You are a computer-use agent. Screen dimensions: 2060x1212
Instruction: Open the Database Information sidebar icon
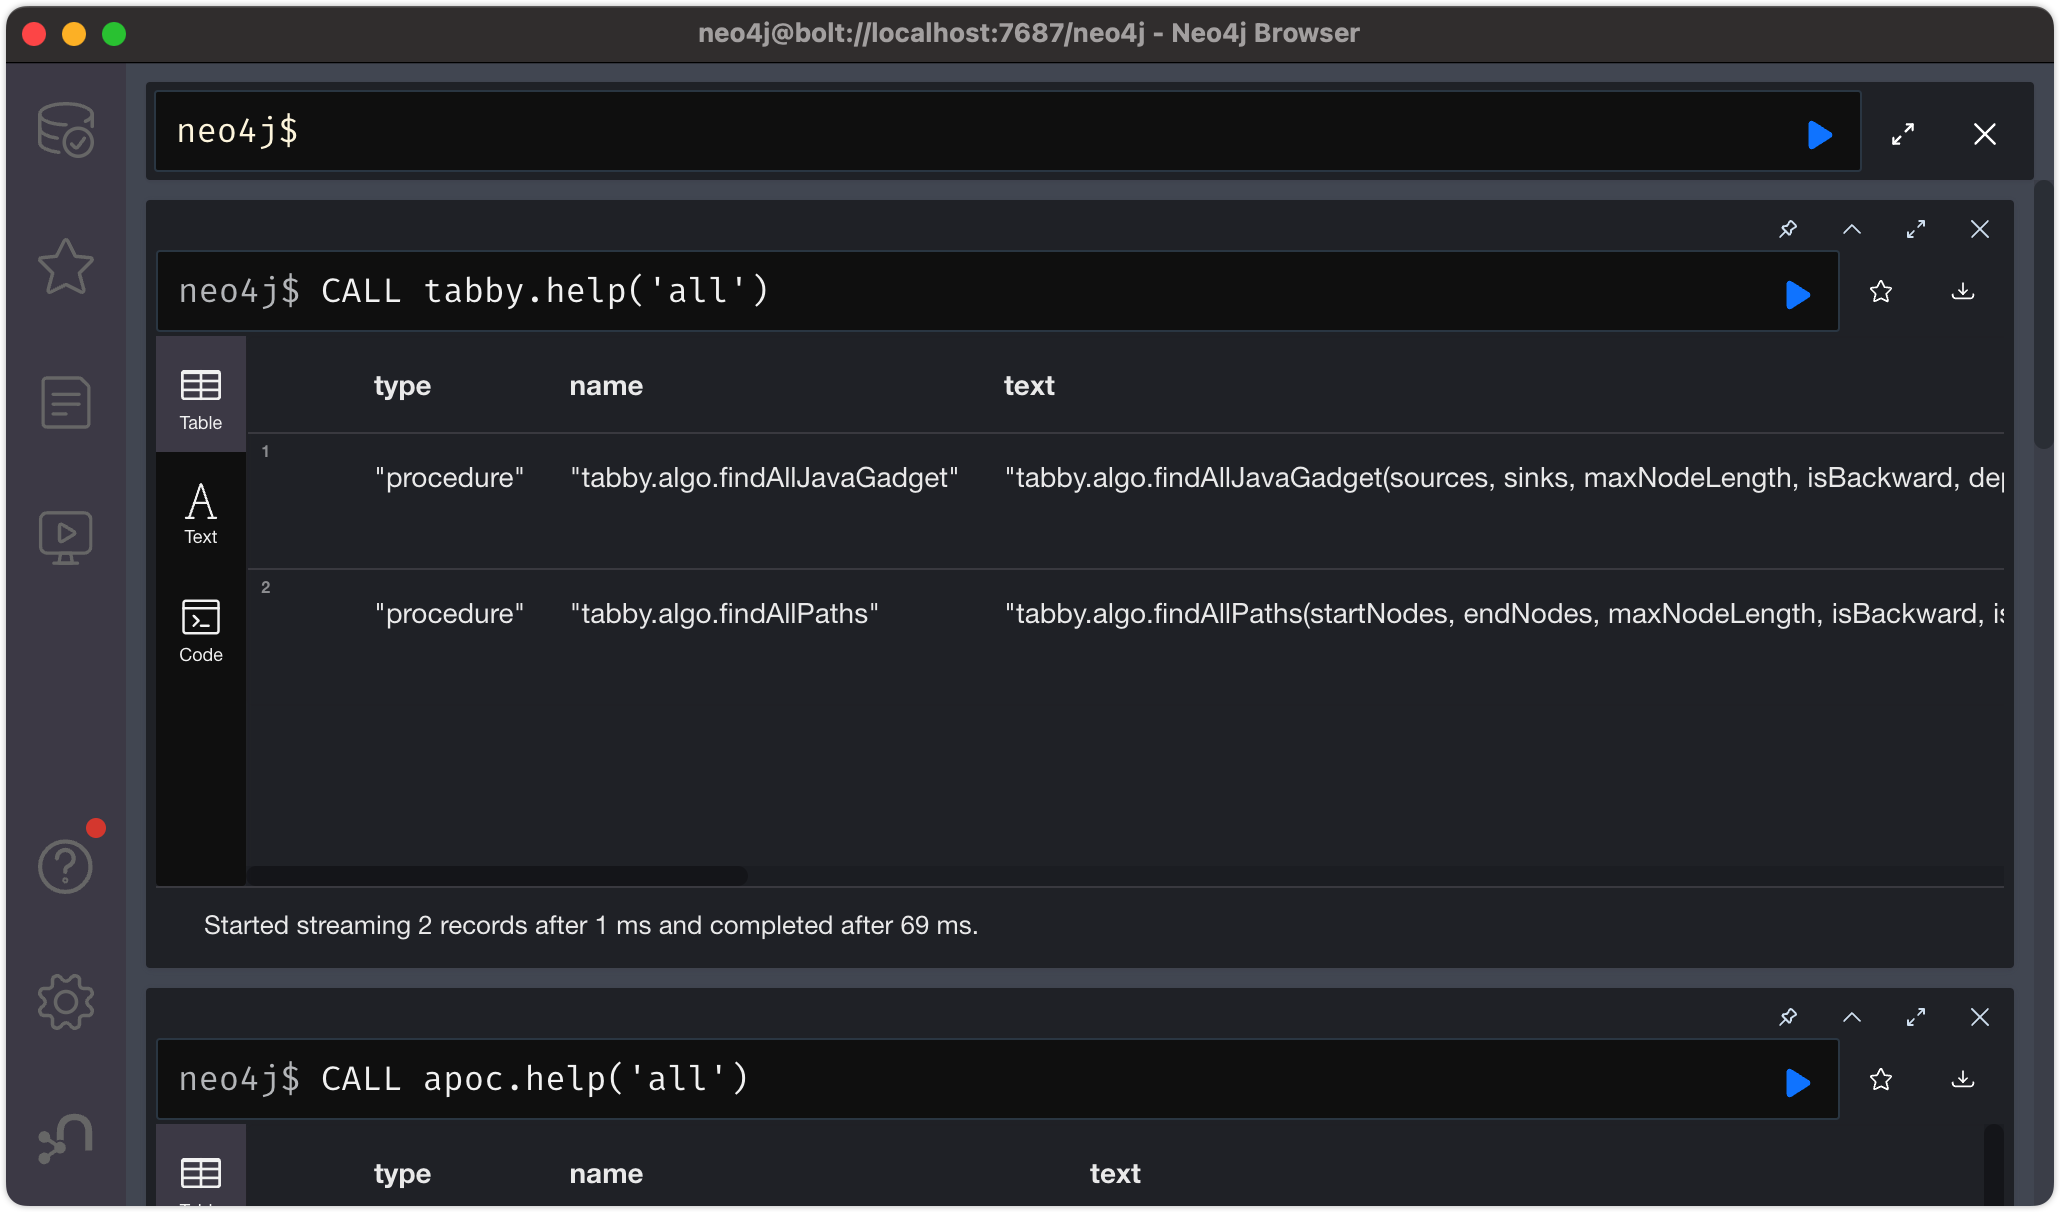tap(66, 130)
